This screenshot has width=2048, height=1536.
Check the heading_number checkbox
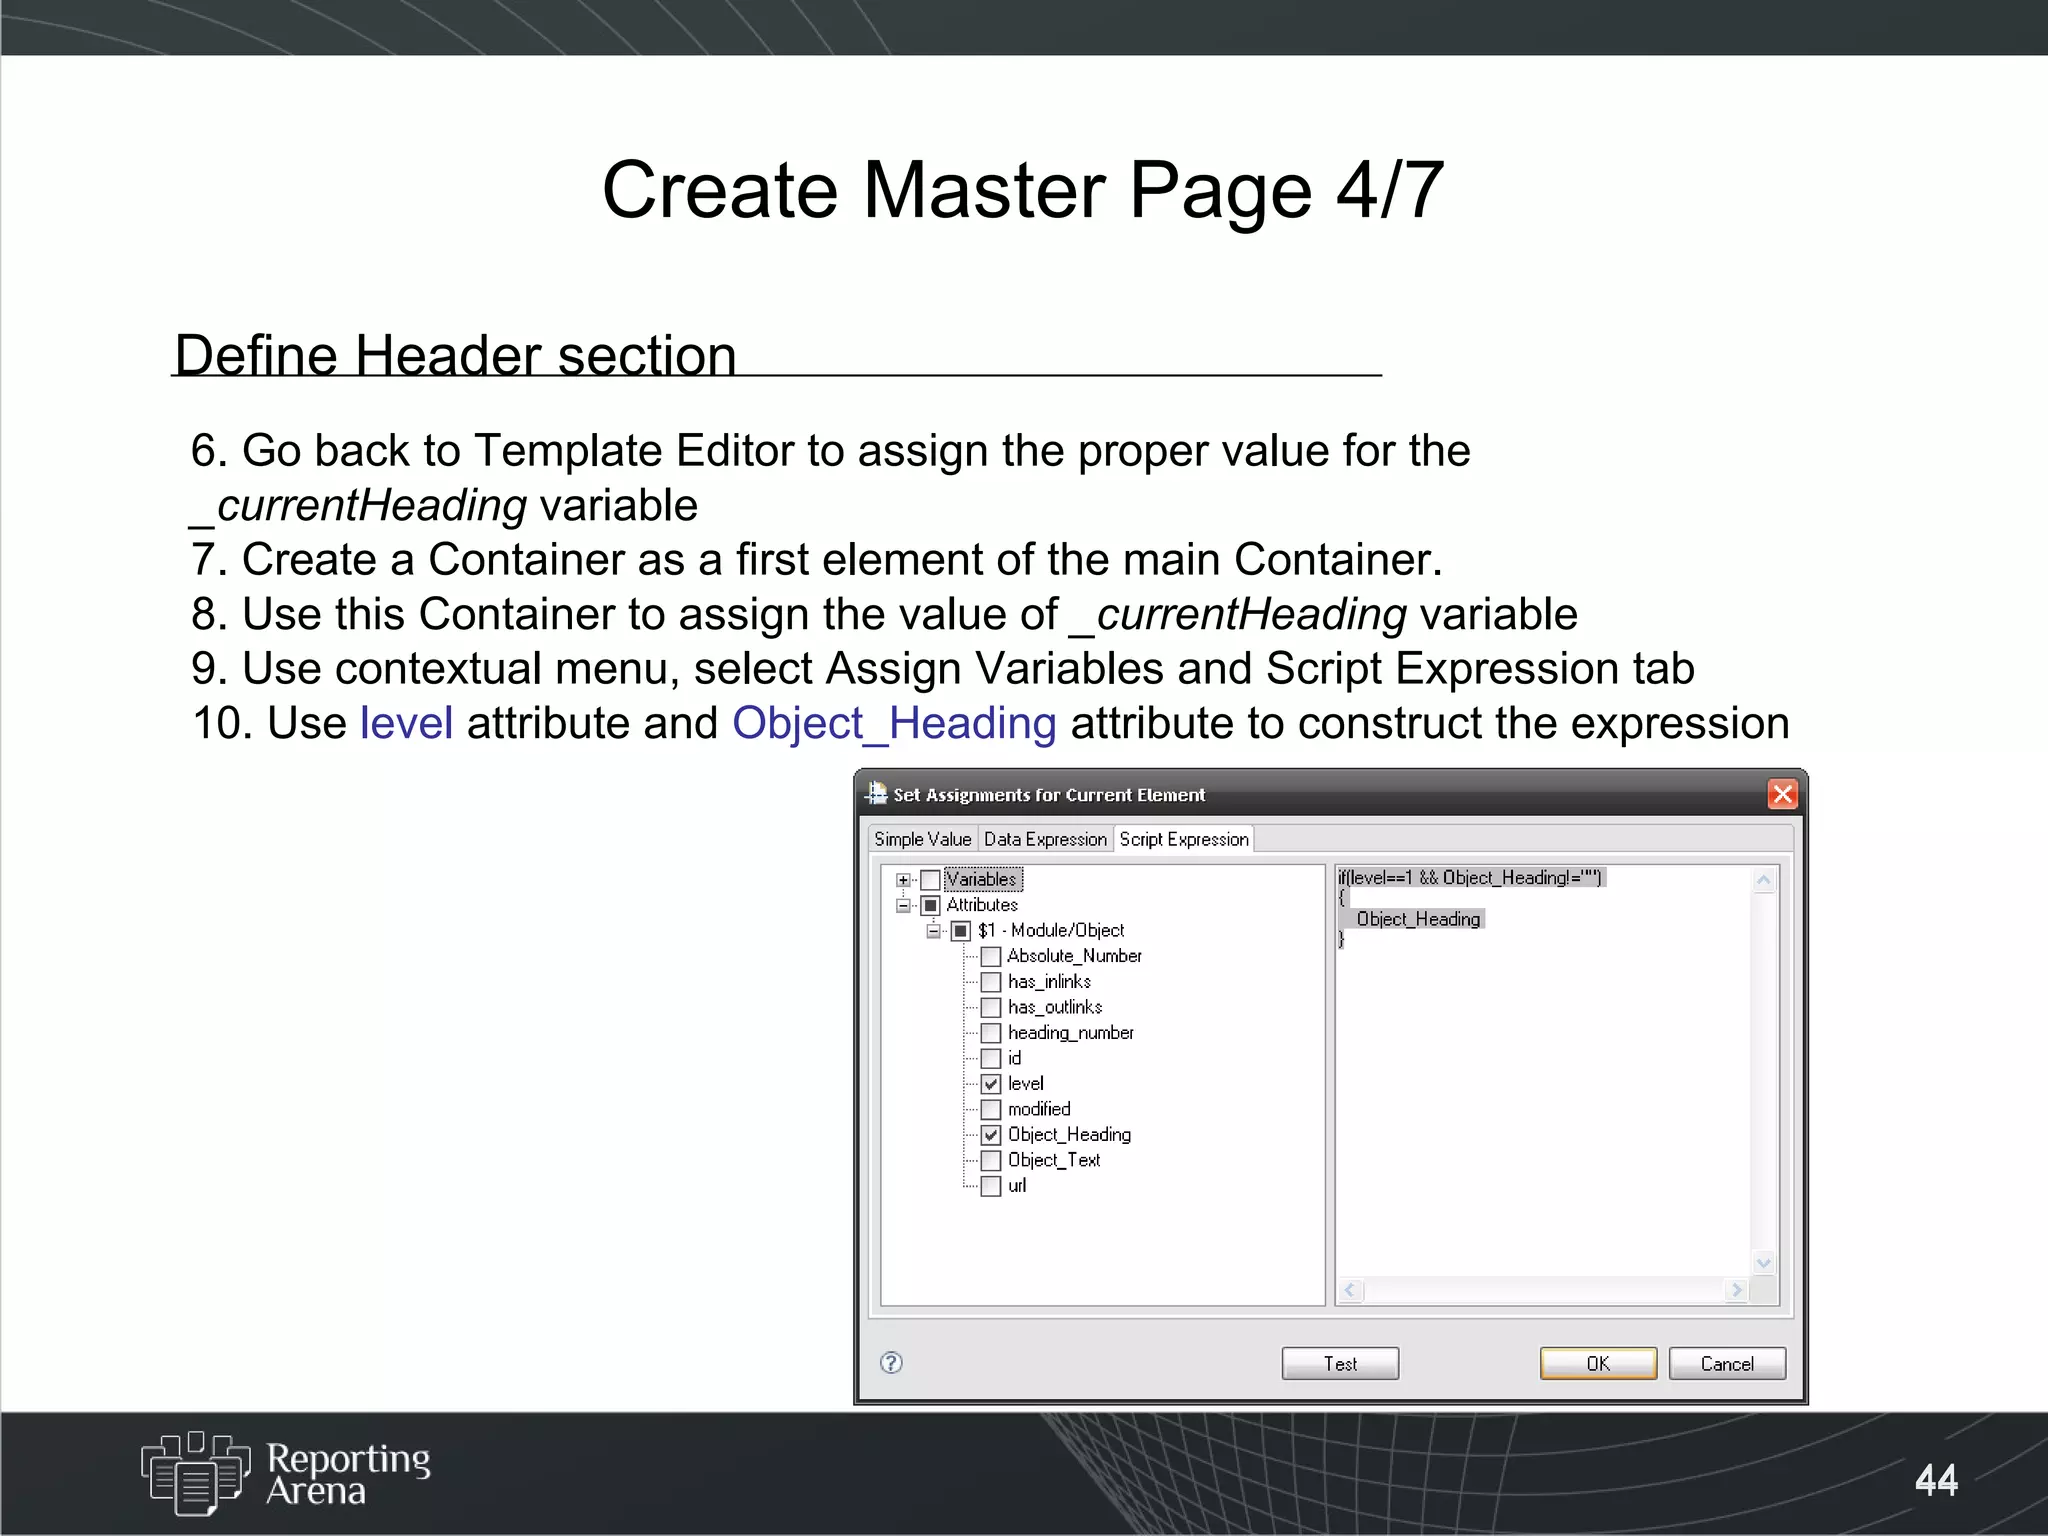(x=991, y=1033)
